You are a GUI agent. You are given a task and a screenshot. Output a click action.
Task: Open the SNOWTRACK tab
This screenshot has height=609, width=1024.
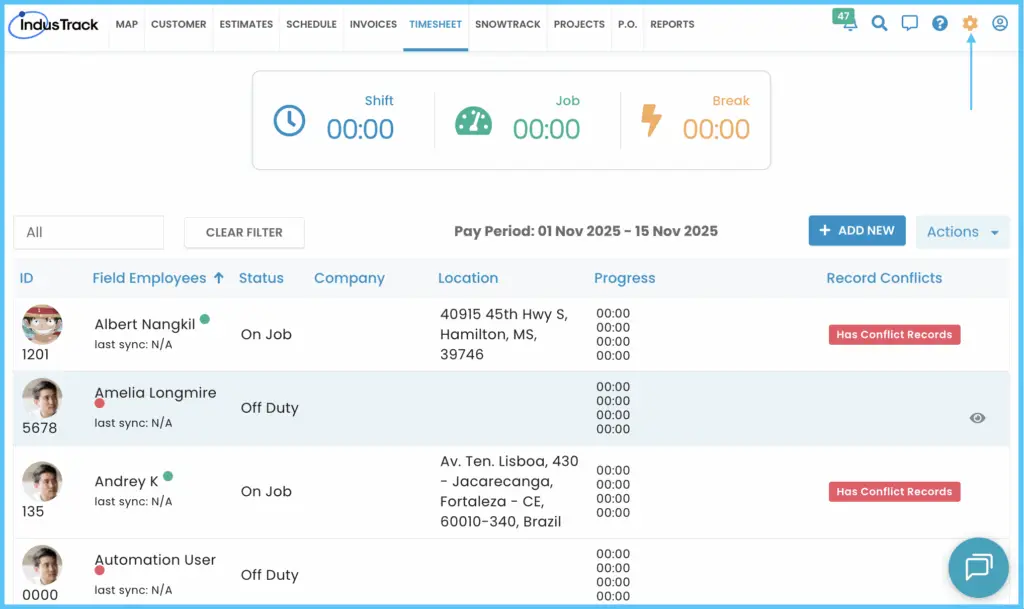pos(507,24)
